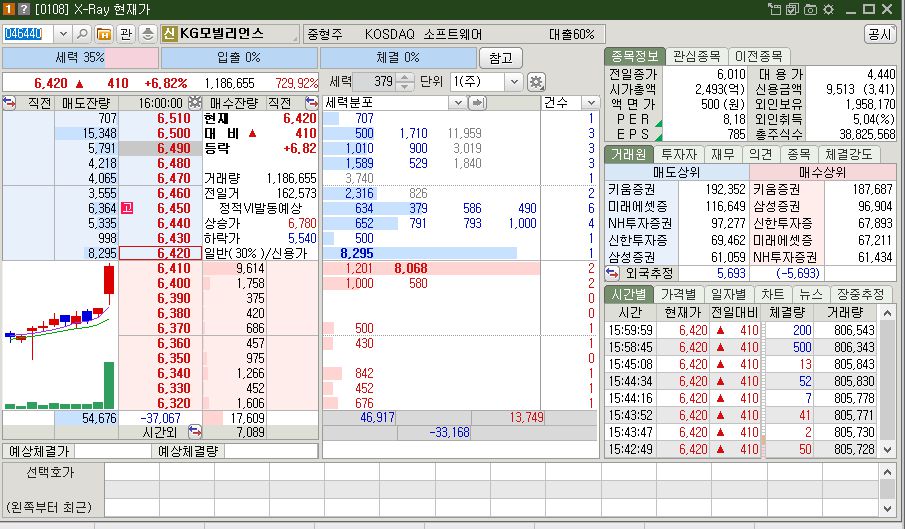
Task: Click the gear icon next to unit dropdown
Action: click(x=536, y=82)
